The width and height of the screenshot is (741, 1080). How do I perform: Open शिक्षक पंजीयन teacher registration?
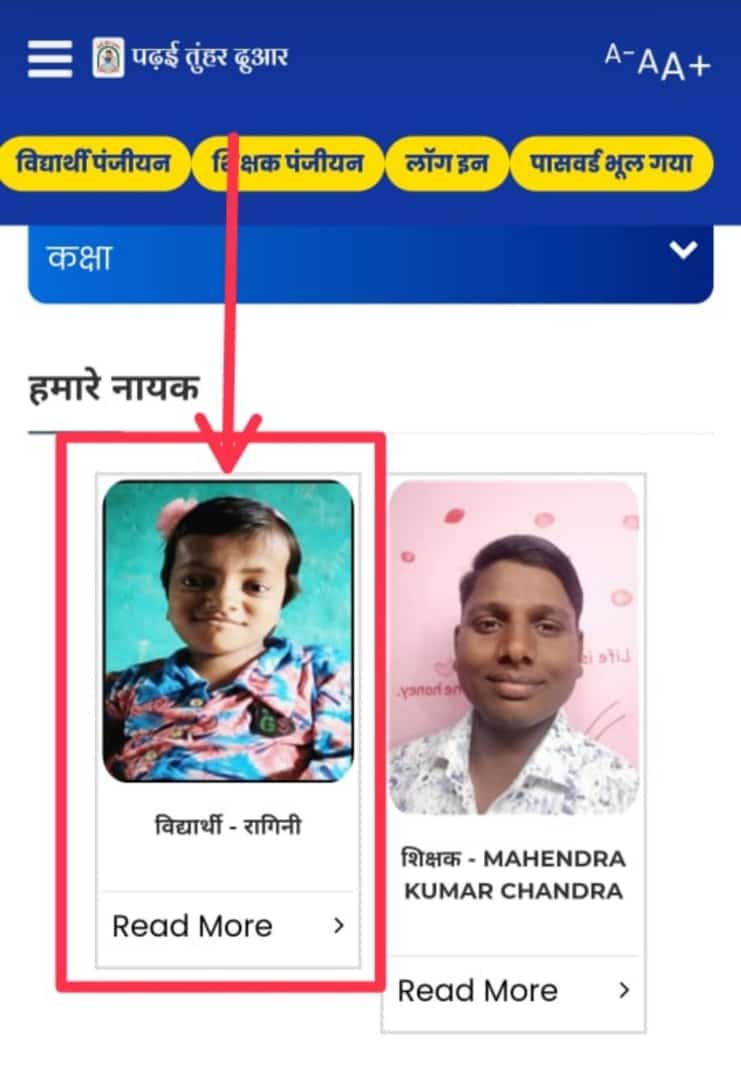tap(288, 163)
